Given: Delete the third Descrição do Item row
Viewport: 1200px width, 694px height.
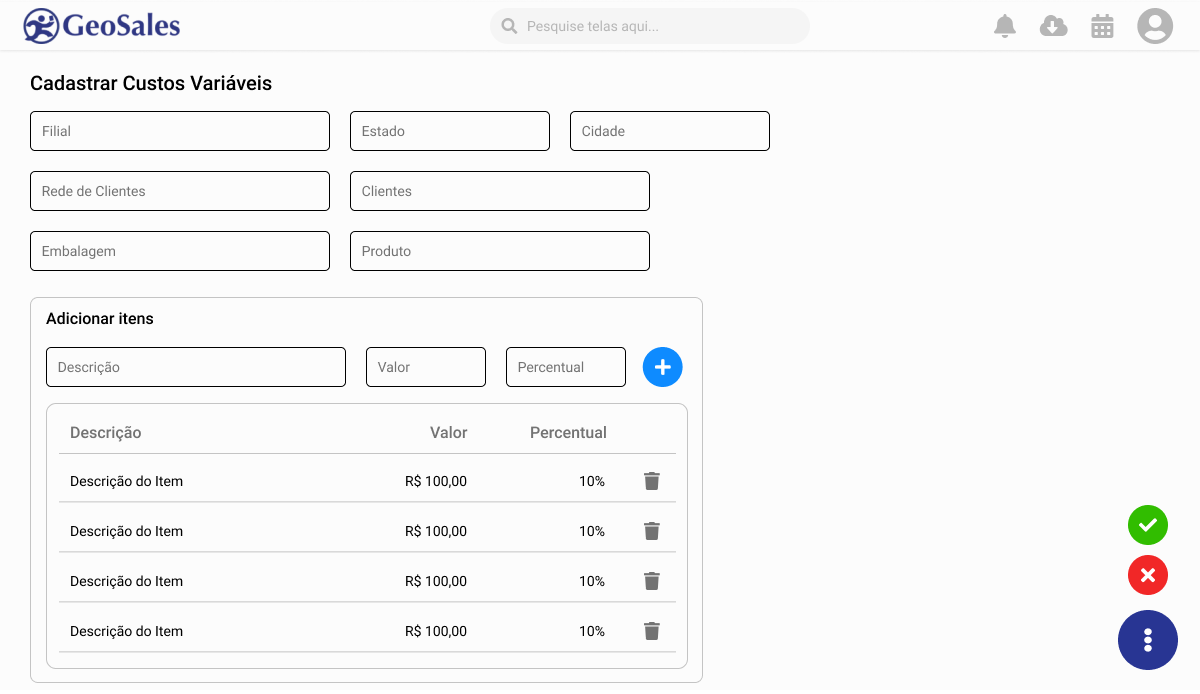Looking at the screenshot, I should (652, 581).
